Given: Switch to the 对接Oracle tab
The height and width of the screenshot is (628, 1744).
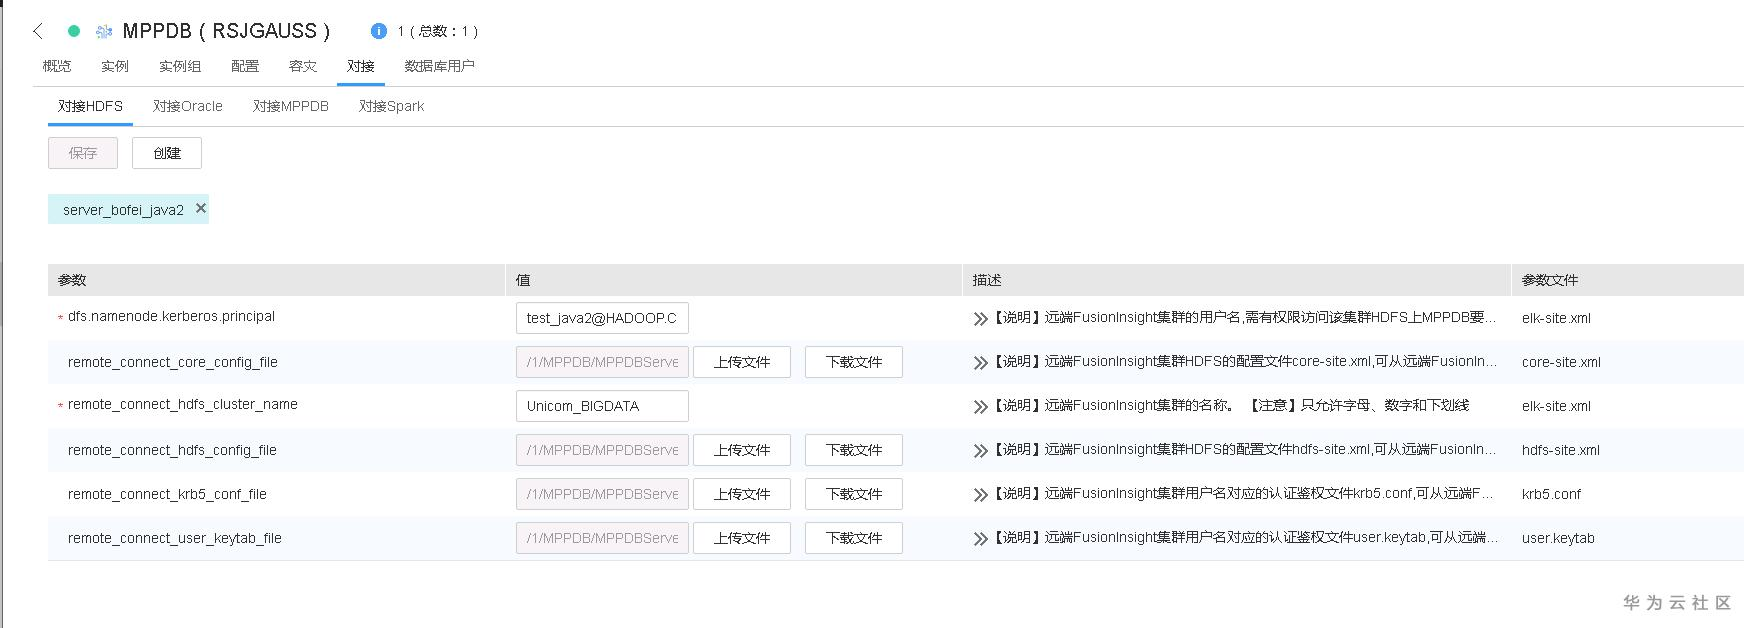Looking at the screenshot, I should pyautogui.click(x=188, y=106).
